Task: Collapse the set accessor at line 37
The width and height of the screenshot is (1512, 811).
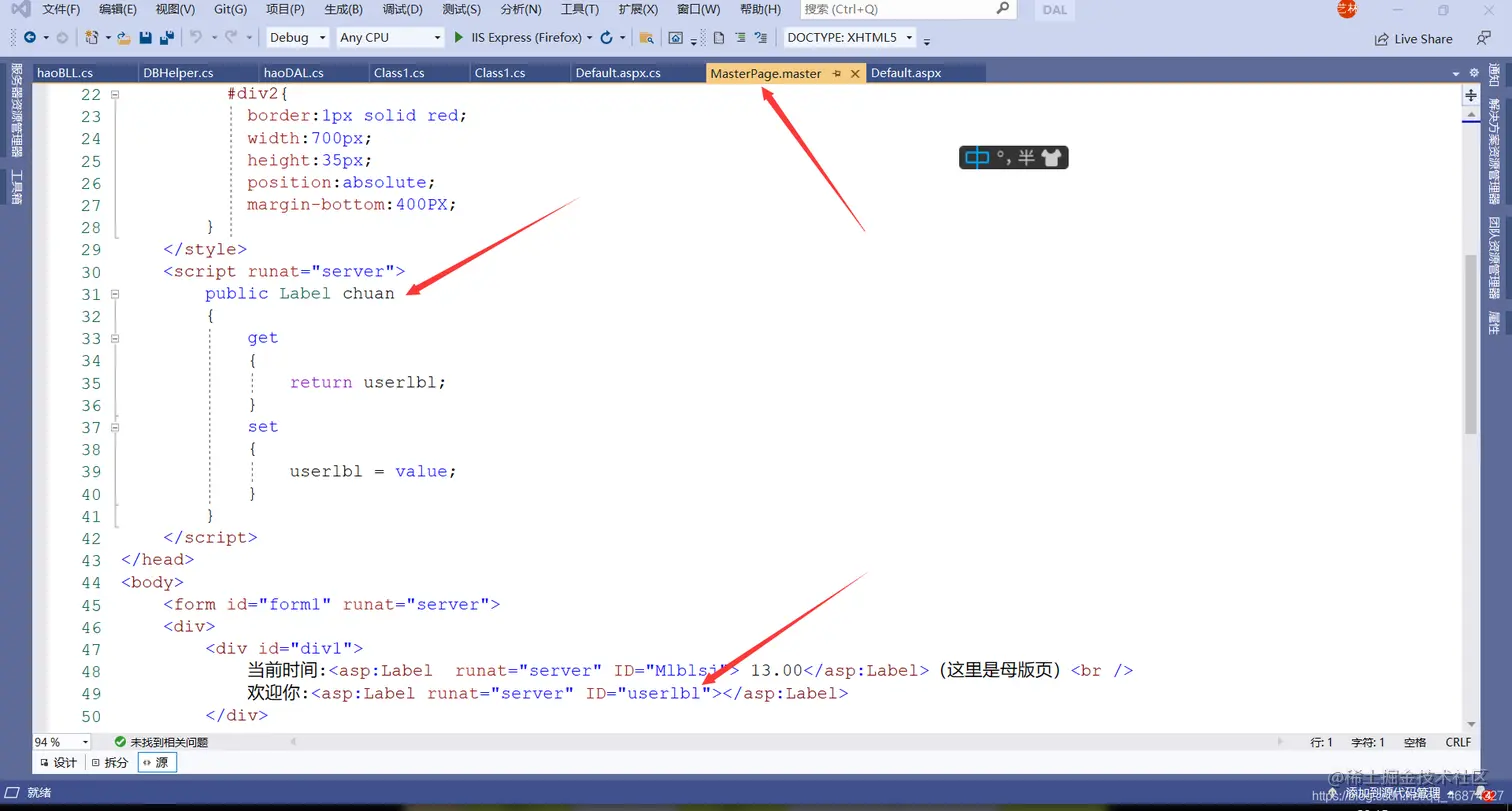Action: [115, 427]
